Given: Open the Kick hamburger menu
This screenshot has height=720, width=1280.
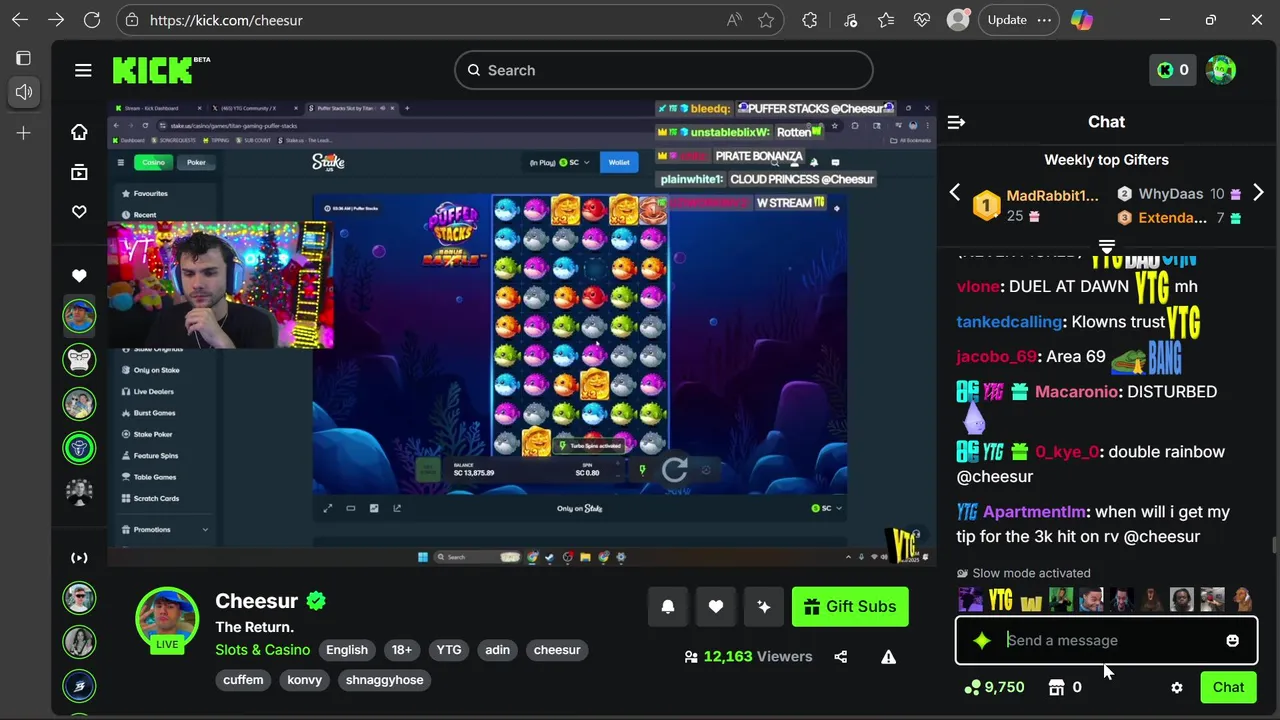Looking at the screenshot, I should tap(83, 70).
